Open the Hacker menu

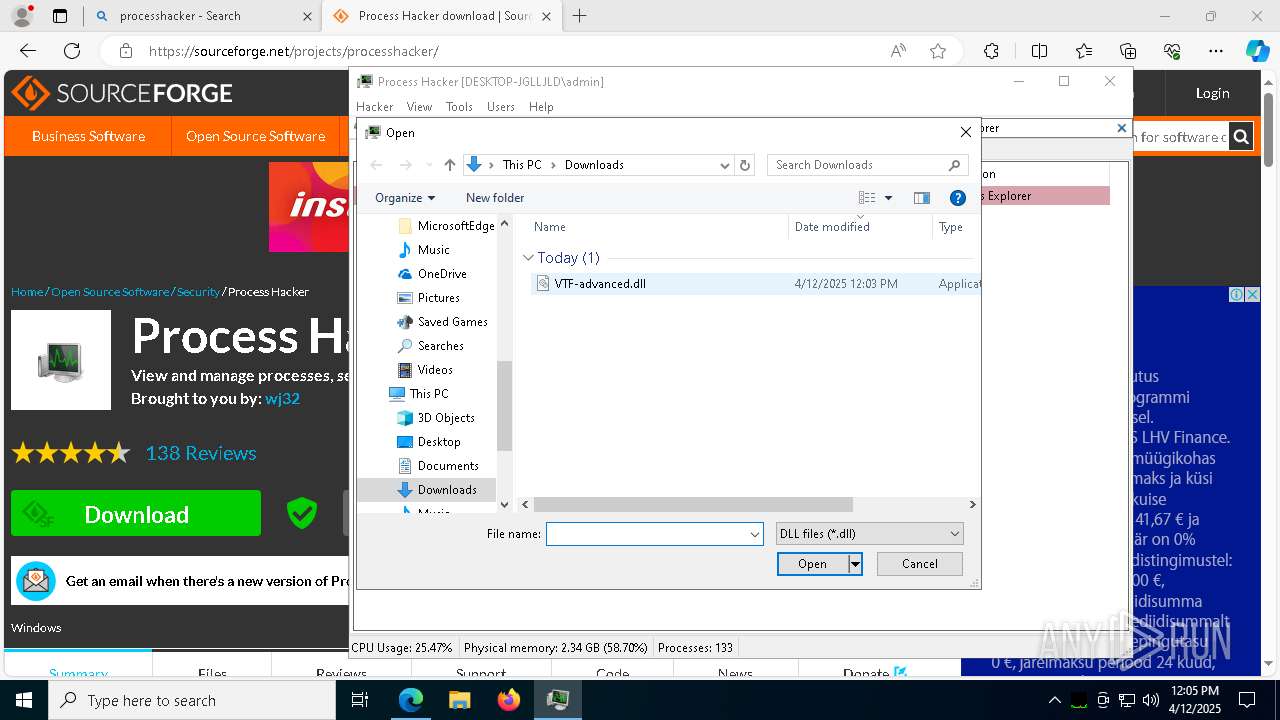375,107
